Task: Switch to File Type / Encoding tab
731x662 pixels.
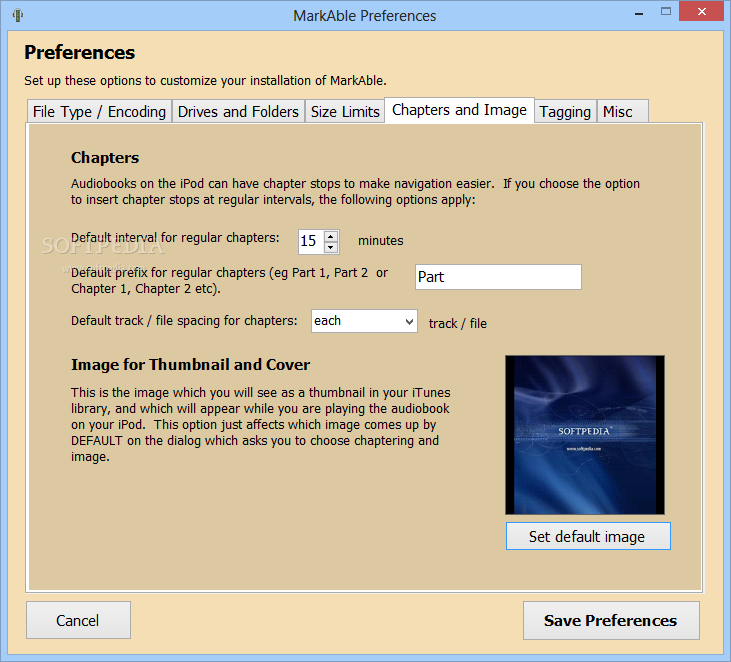Action: [99, 111]
